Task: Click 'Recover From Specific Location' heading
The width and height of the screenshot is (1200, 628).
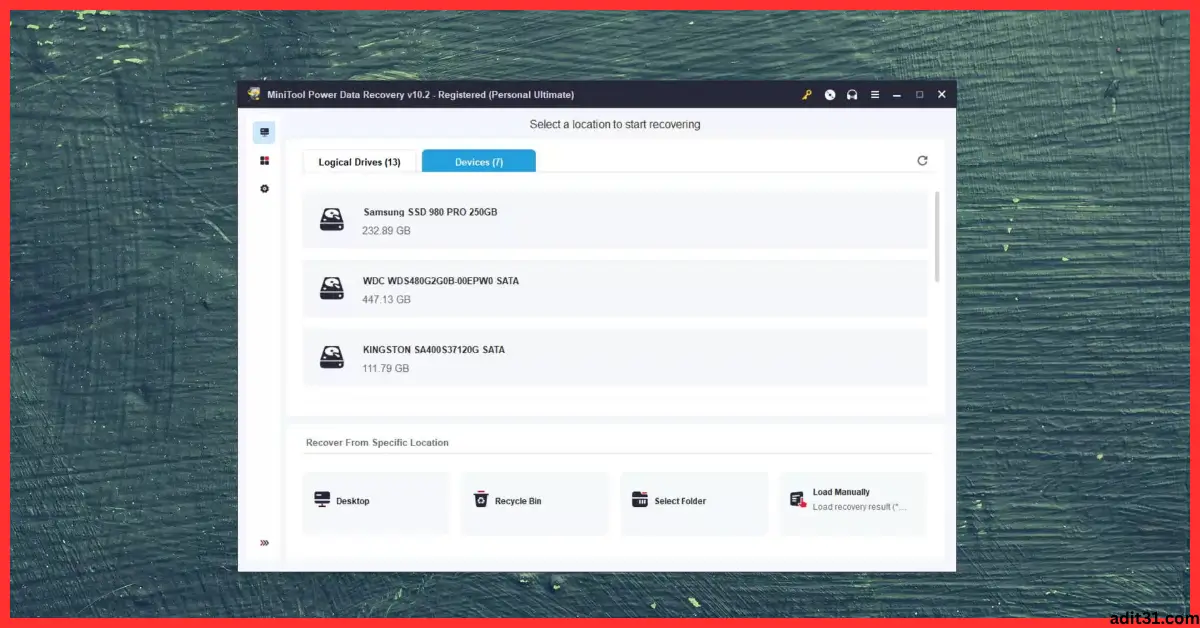Action: click(377, 443)
